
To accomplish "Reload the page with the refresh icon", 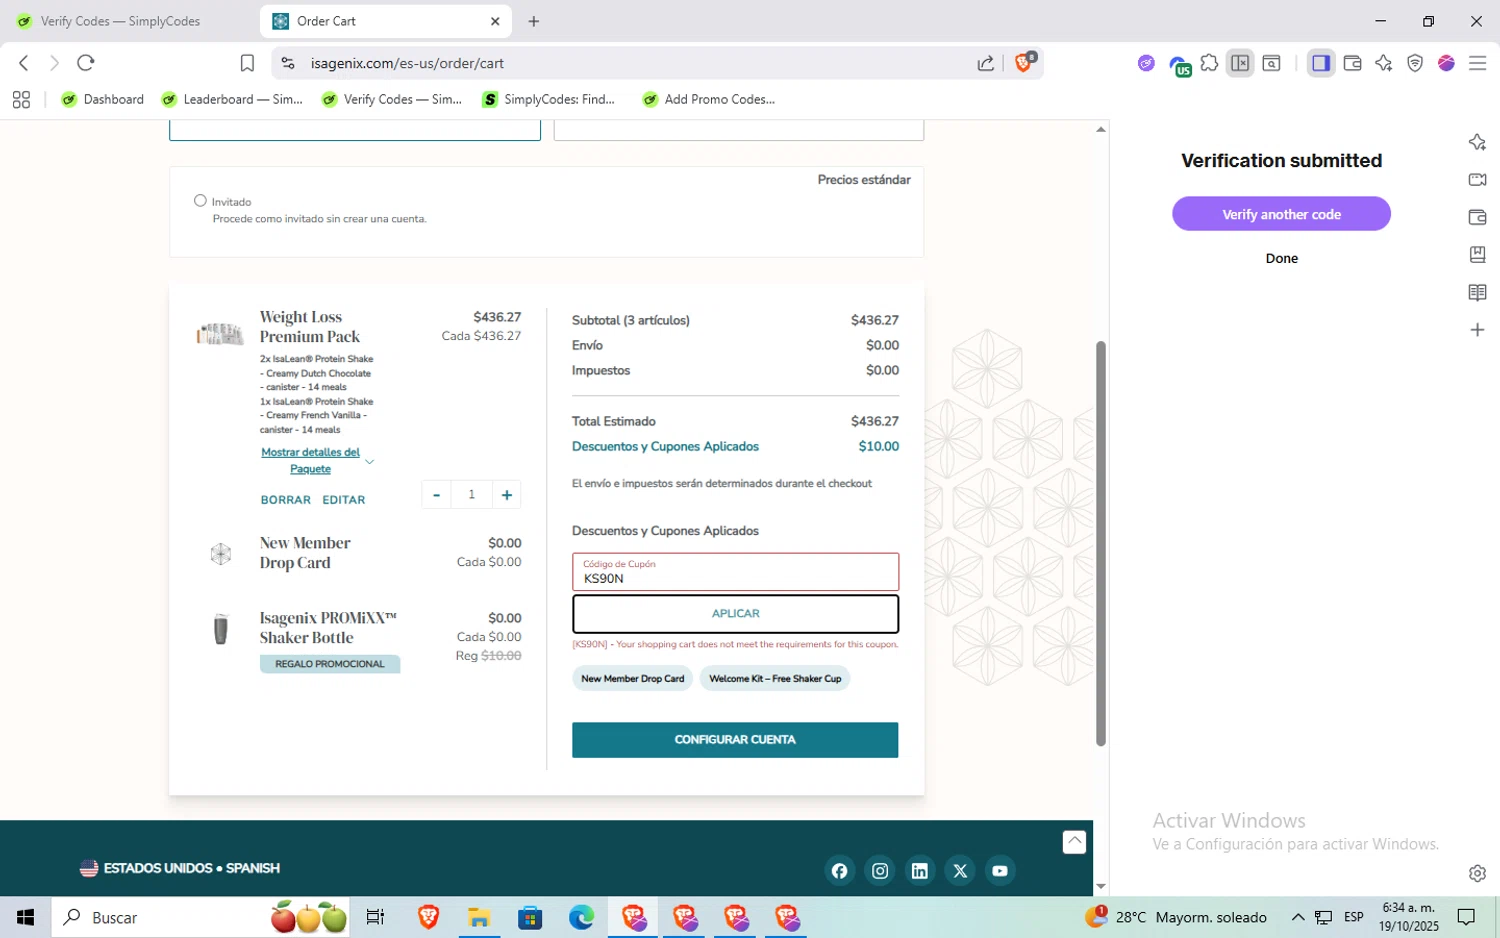I will 86,63.
